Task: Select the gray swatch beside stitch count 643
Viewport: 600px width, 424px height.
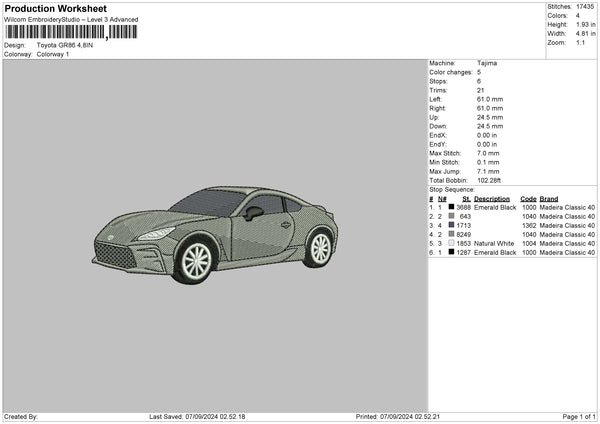Action: point(452,216)
